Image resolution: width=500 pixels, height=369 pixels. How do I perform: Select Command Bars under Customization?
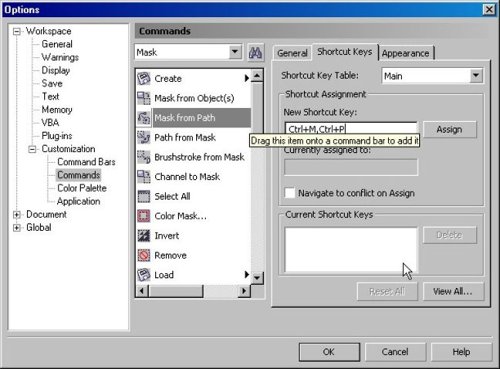click(86, 162)
